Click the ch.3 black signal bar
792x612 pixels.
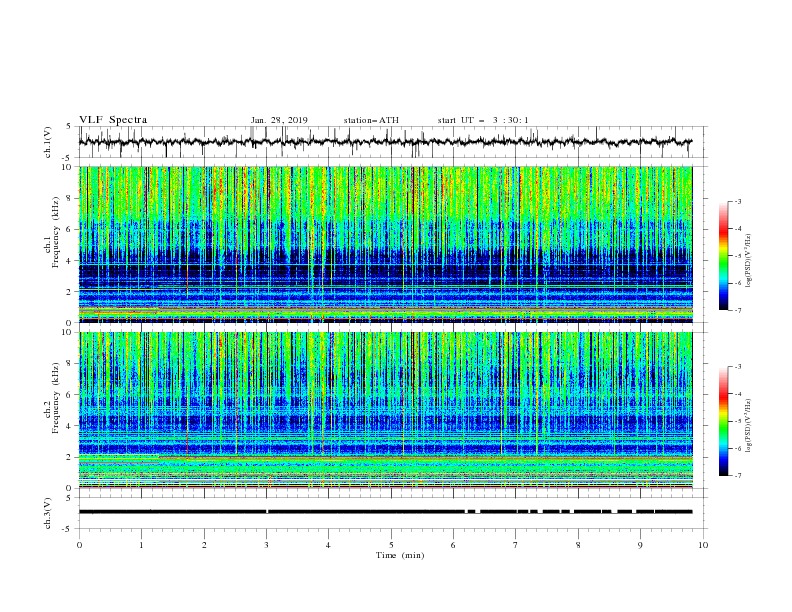(385, 512)
